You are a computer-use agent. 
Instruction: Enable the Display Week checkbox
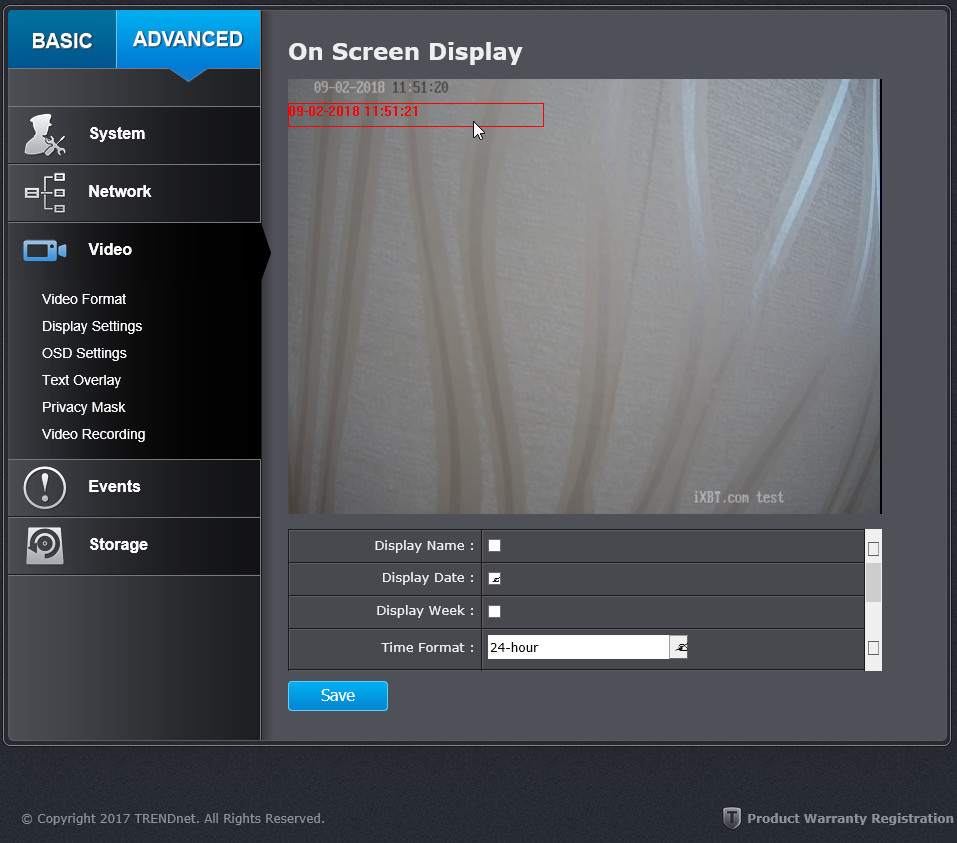[494, 611]
